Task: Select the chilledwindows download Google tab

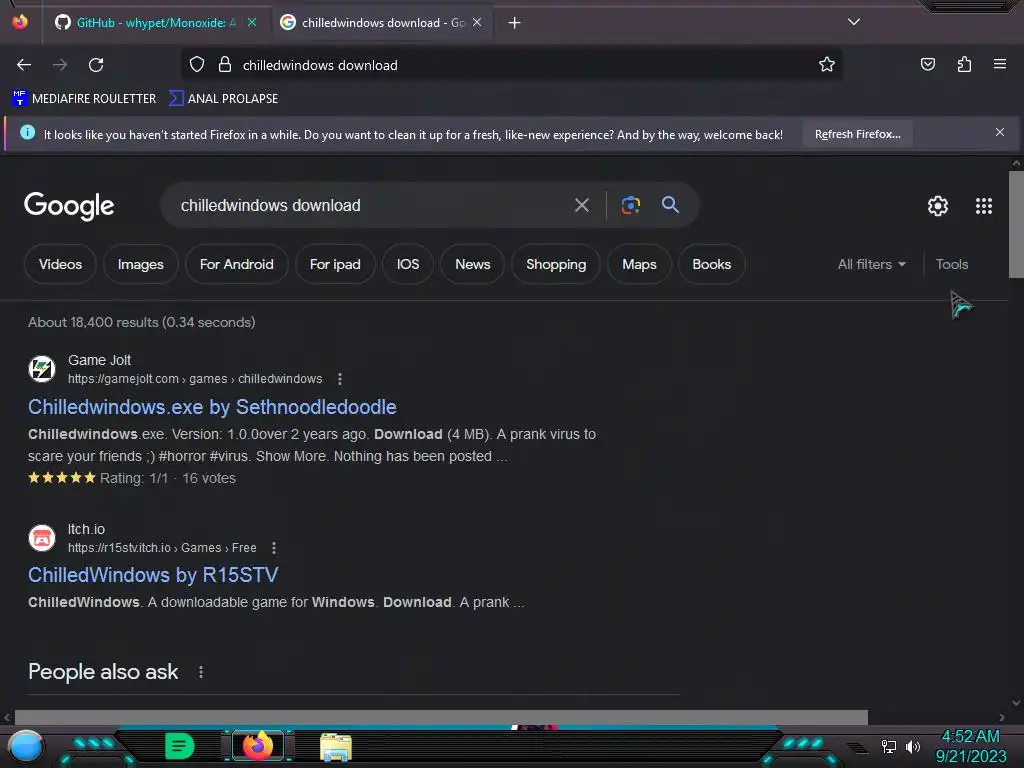Action: coord(383,23)
